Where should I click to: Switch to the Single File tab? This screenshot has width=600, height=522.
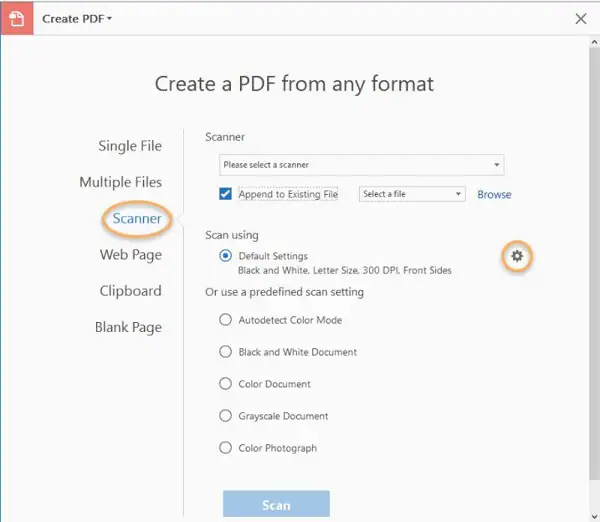(x=130, y=146)
